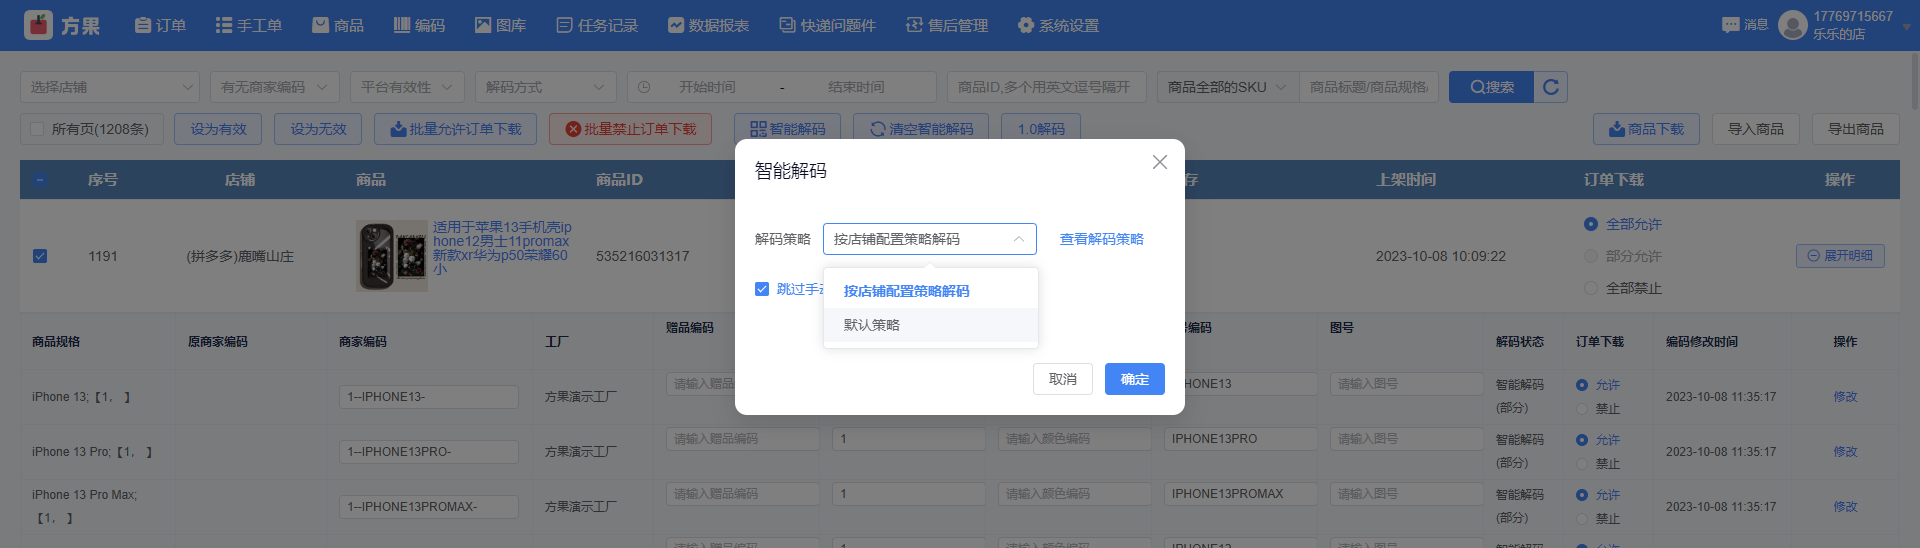Open the 订单 menu
The width and height of the screenshot is (1920, 548).
(x=161, y=25)
